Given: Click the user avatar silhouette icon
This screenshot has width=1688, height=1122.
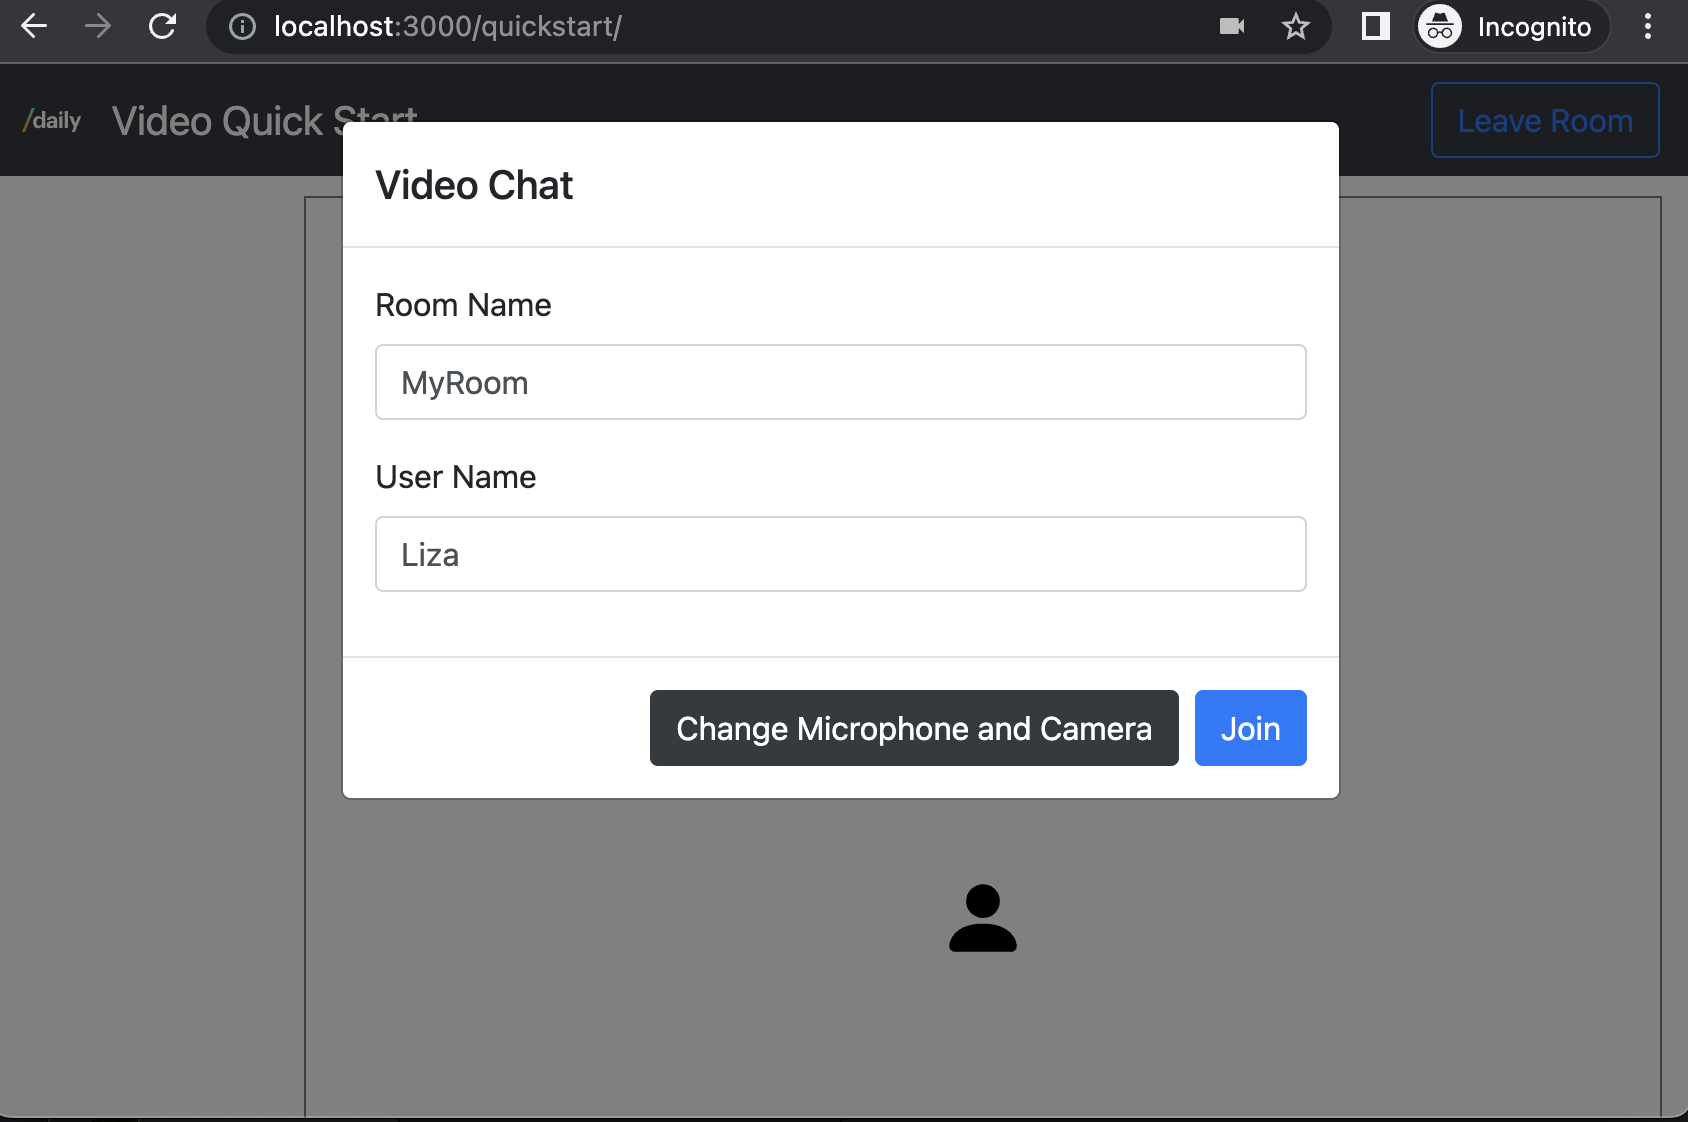Looking at the screenshot, I should point(984,918).
